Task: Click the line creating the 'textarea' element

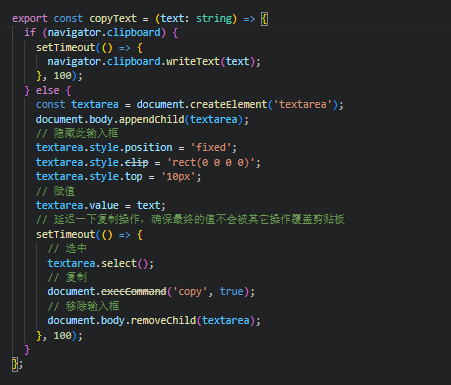Action: point(189,105)
